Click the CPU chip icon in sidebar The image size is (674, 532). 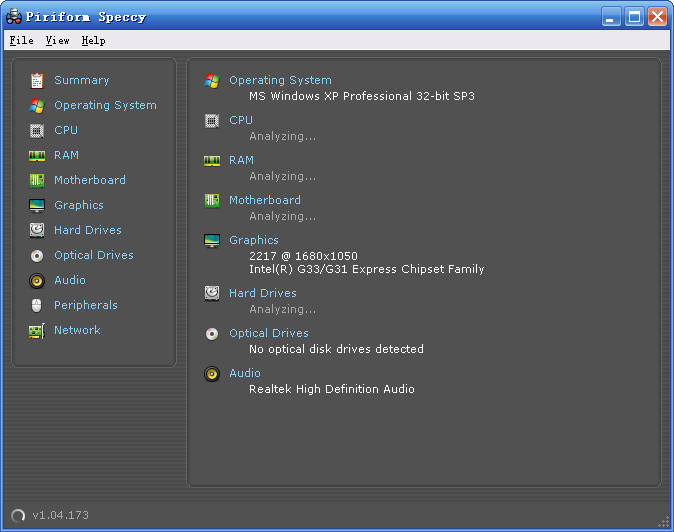[37, 130]
